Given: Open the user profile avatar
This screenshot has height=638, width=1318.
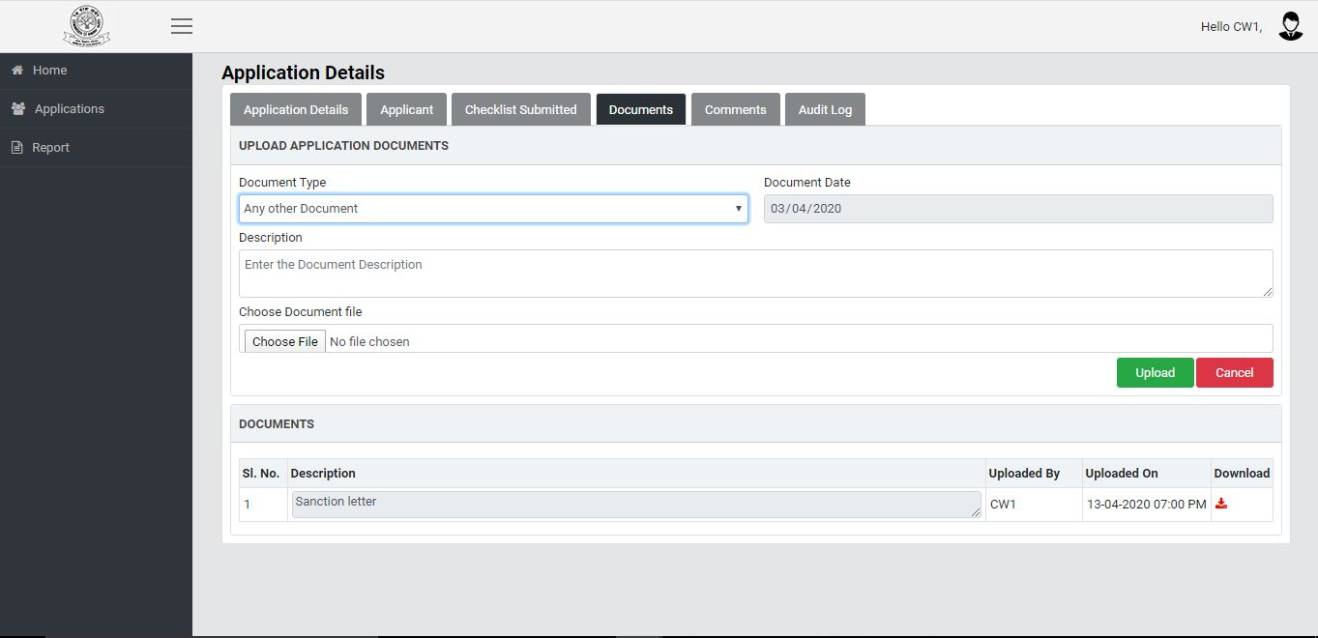Looking at the screenshot, I should (1291, 27).
